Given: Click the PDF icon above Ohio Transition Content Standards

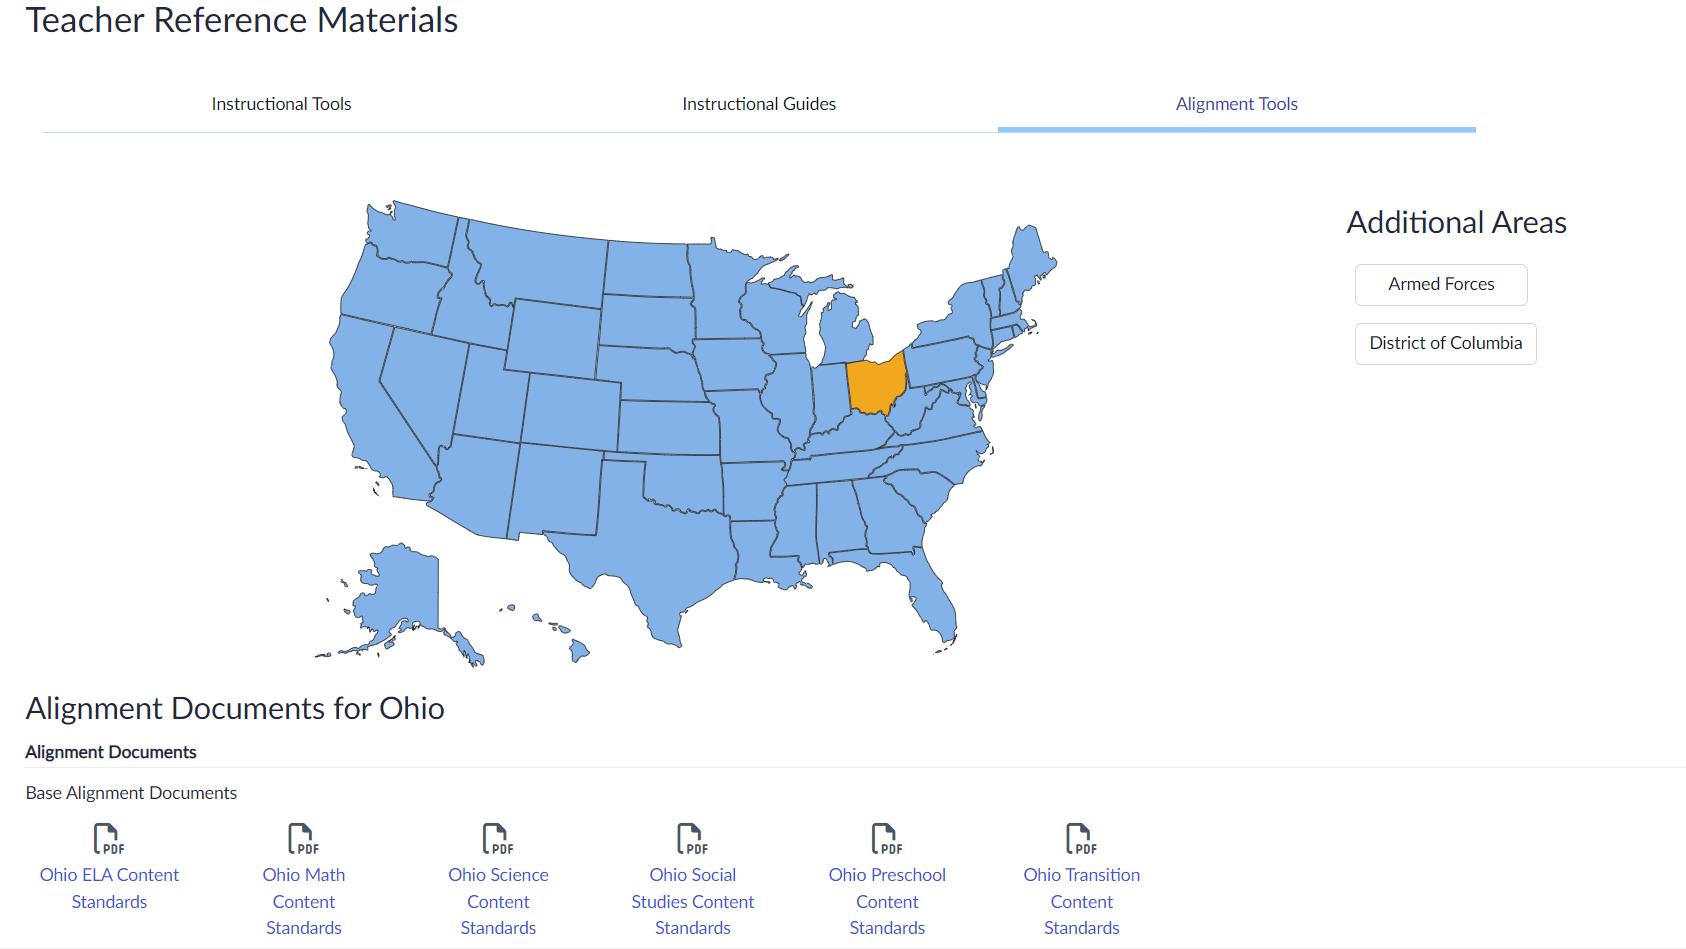Looking at the screenshot, I should (1081, 838).
